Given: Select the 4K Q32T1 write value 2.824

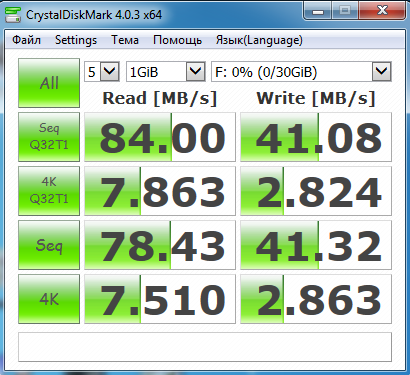Looking at the screenshot, I should [316, 191].
